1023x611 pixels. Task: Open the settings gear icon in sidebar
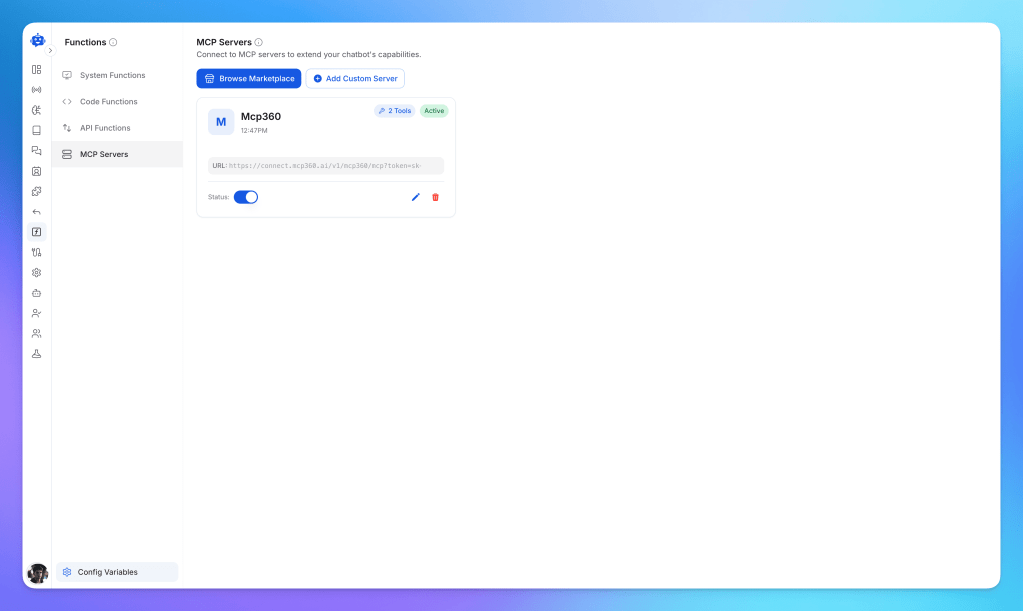pos(37,272)
